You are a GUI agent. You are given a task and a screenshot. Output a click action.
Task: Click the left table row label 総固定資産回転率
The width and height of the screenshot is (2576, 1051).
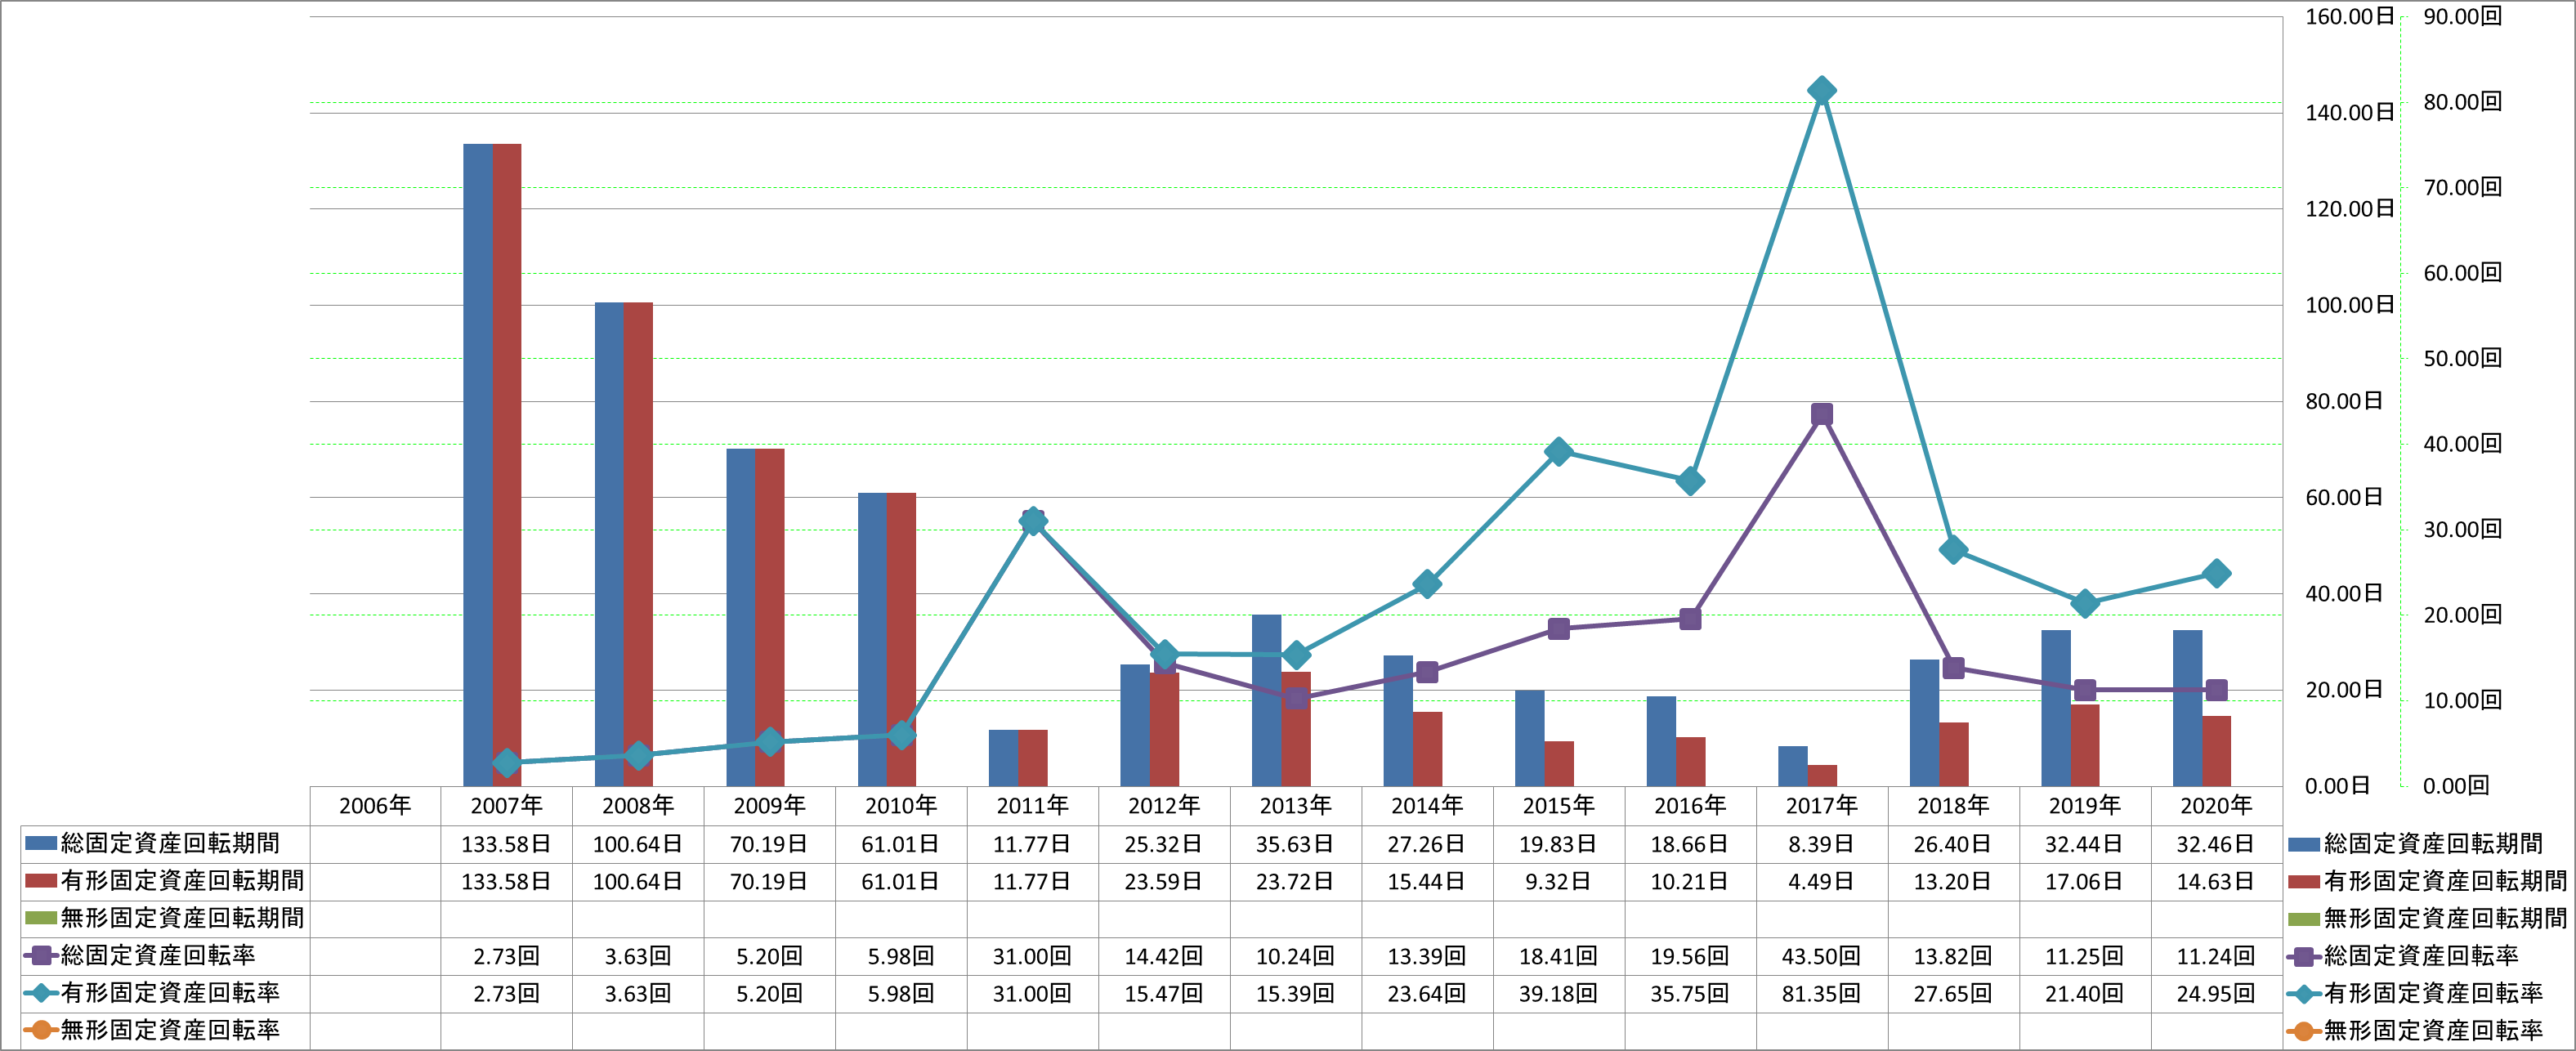tap(158, 956)
